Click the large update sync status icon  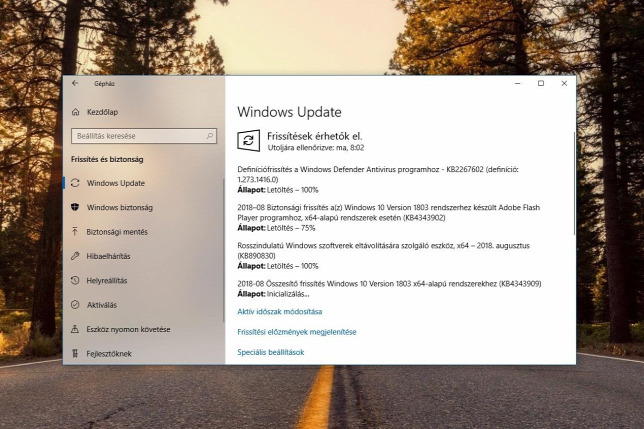248,141
